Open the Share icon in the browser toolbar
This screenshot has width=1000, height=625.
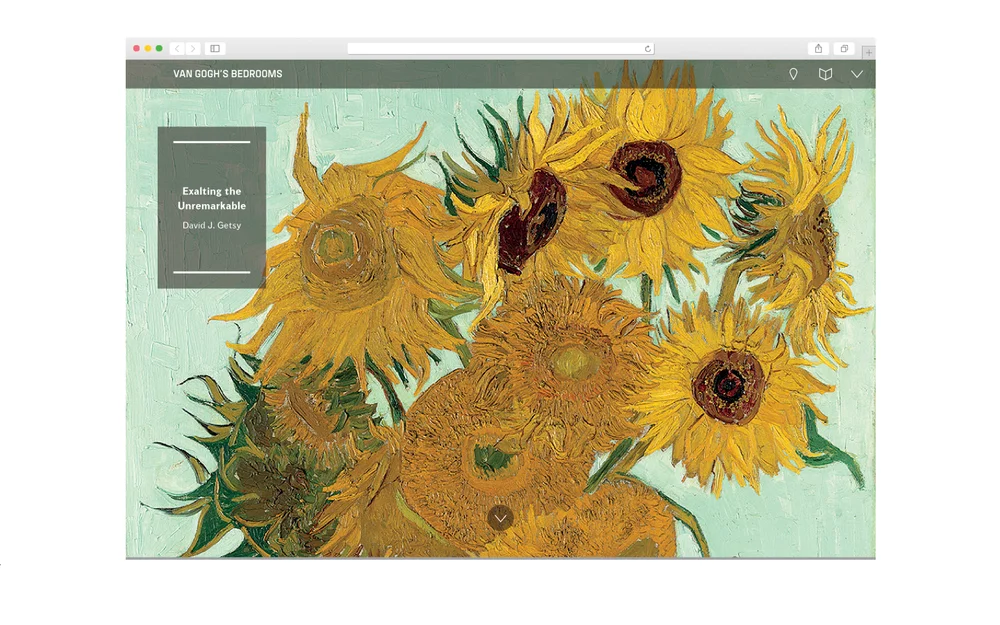pos(818,48)
